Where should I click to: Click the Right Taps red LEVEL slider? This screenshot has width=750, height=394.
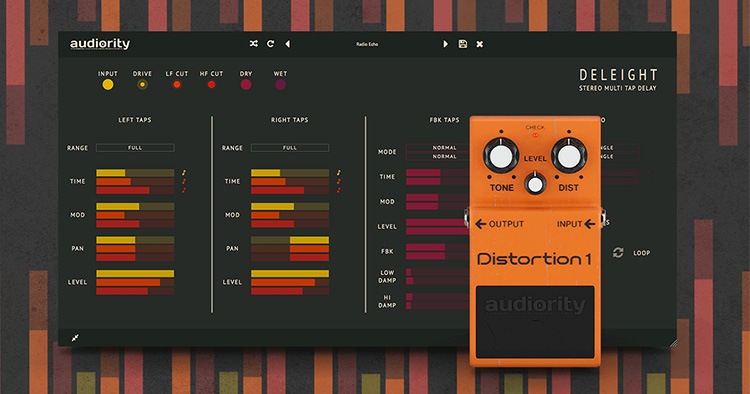tap(290, 291)
